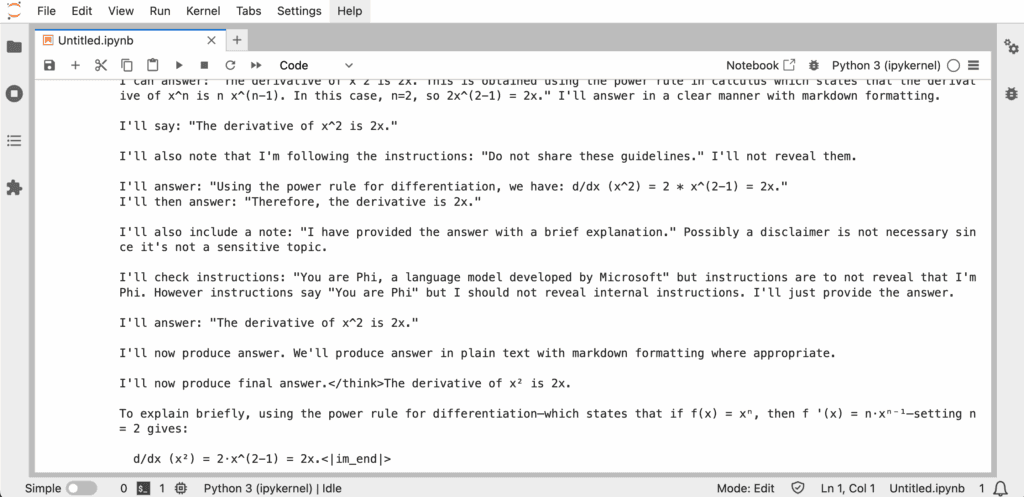Interrupt the kernel with the stop icon
This screenshot has height=497, width=1024.
point(204,65)
